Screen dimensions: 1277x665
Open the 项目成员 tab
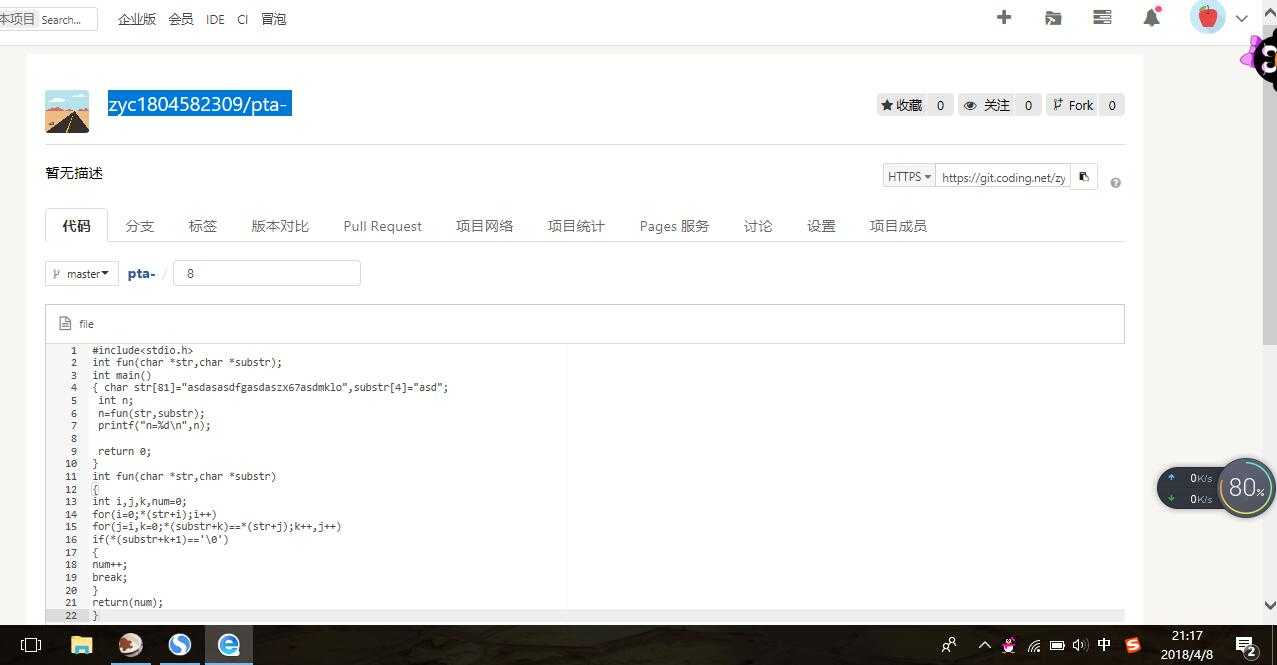[898, 226]
